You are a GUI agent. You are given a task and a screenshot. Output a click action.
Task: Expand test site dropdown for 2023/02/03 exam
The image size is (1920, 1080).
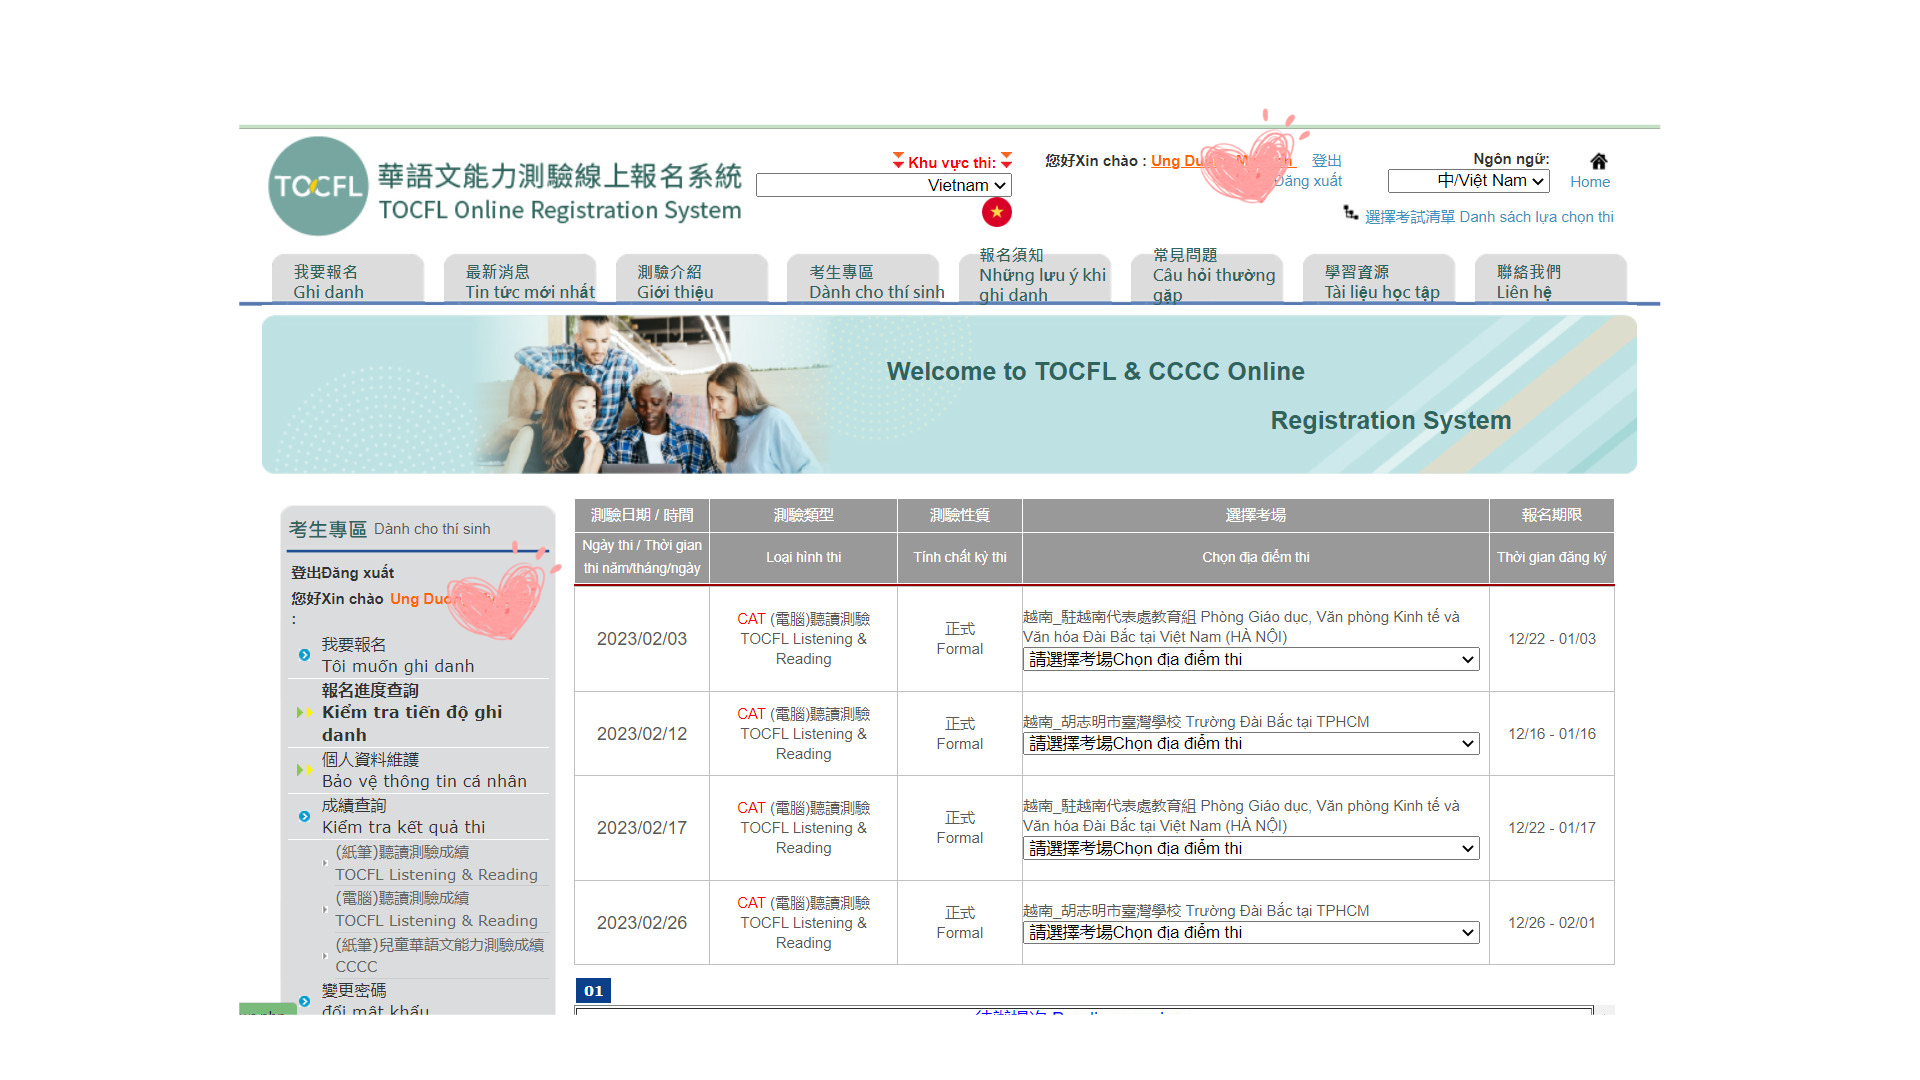point(1250,660)
